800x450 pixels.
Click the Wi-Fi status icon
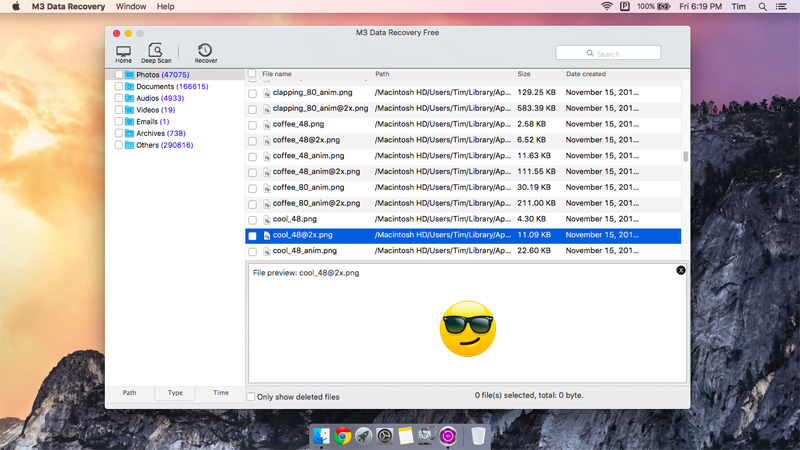607,6
